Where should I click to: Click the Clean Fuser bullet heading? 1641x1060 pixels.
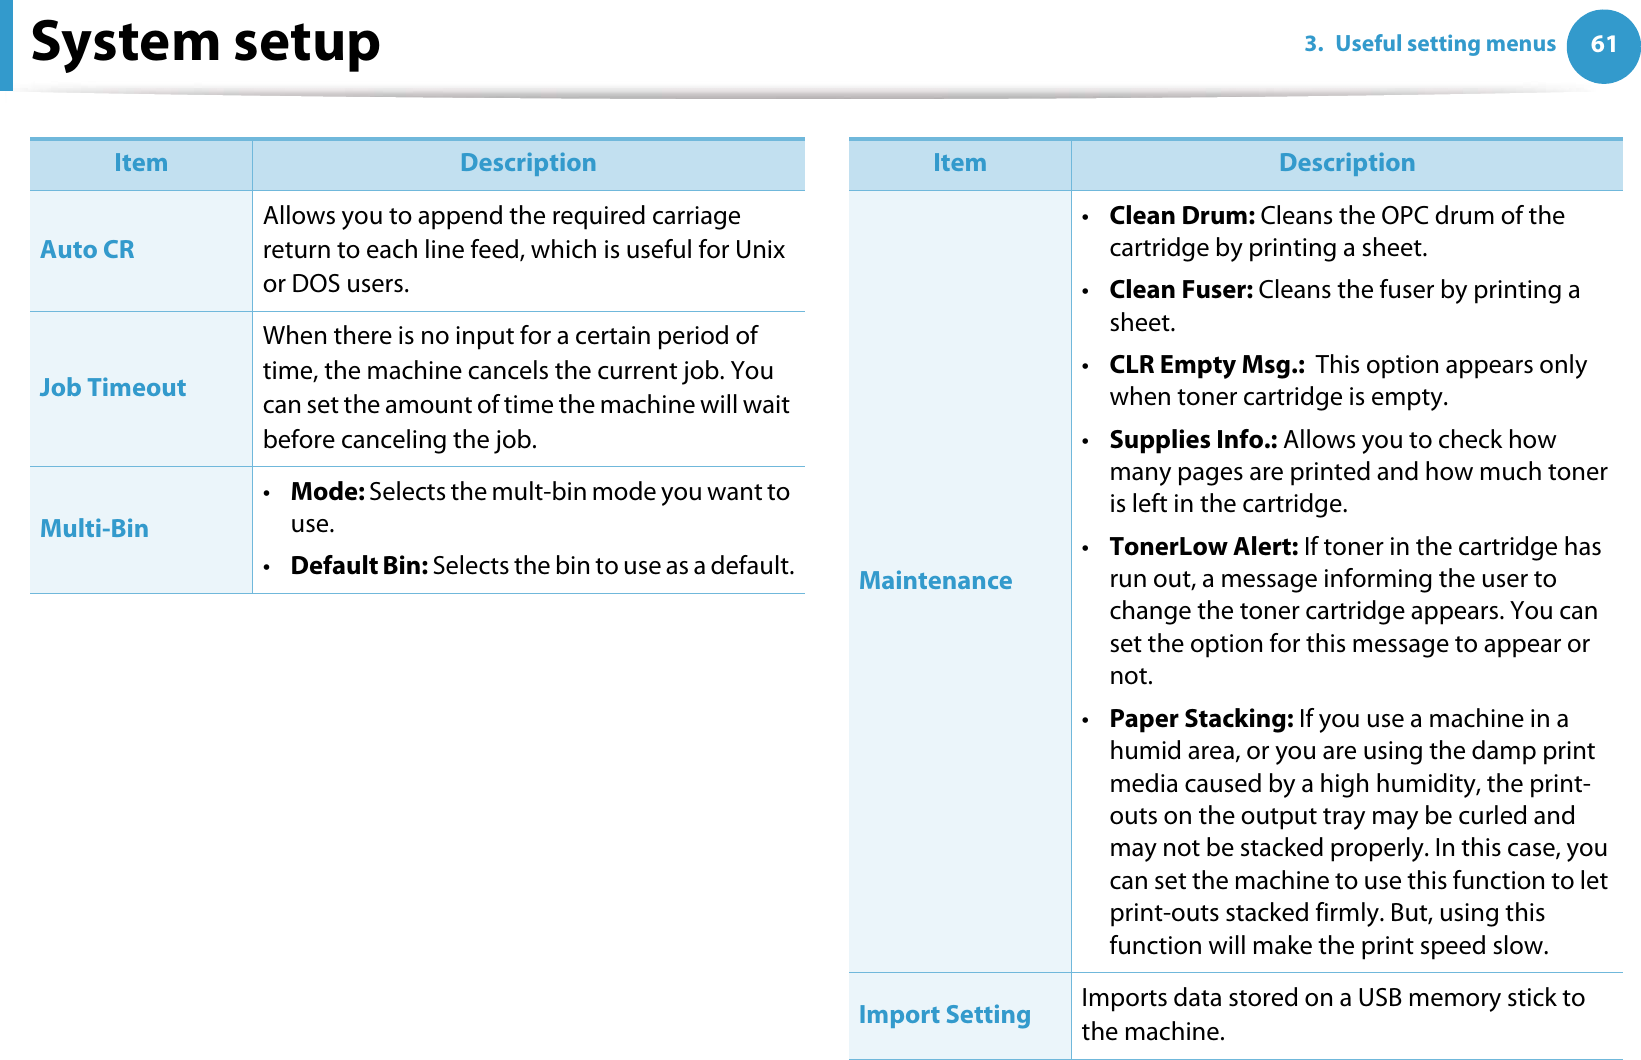[x=1180, y=290]
